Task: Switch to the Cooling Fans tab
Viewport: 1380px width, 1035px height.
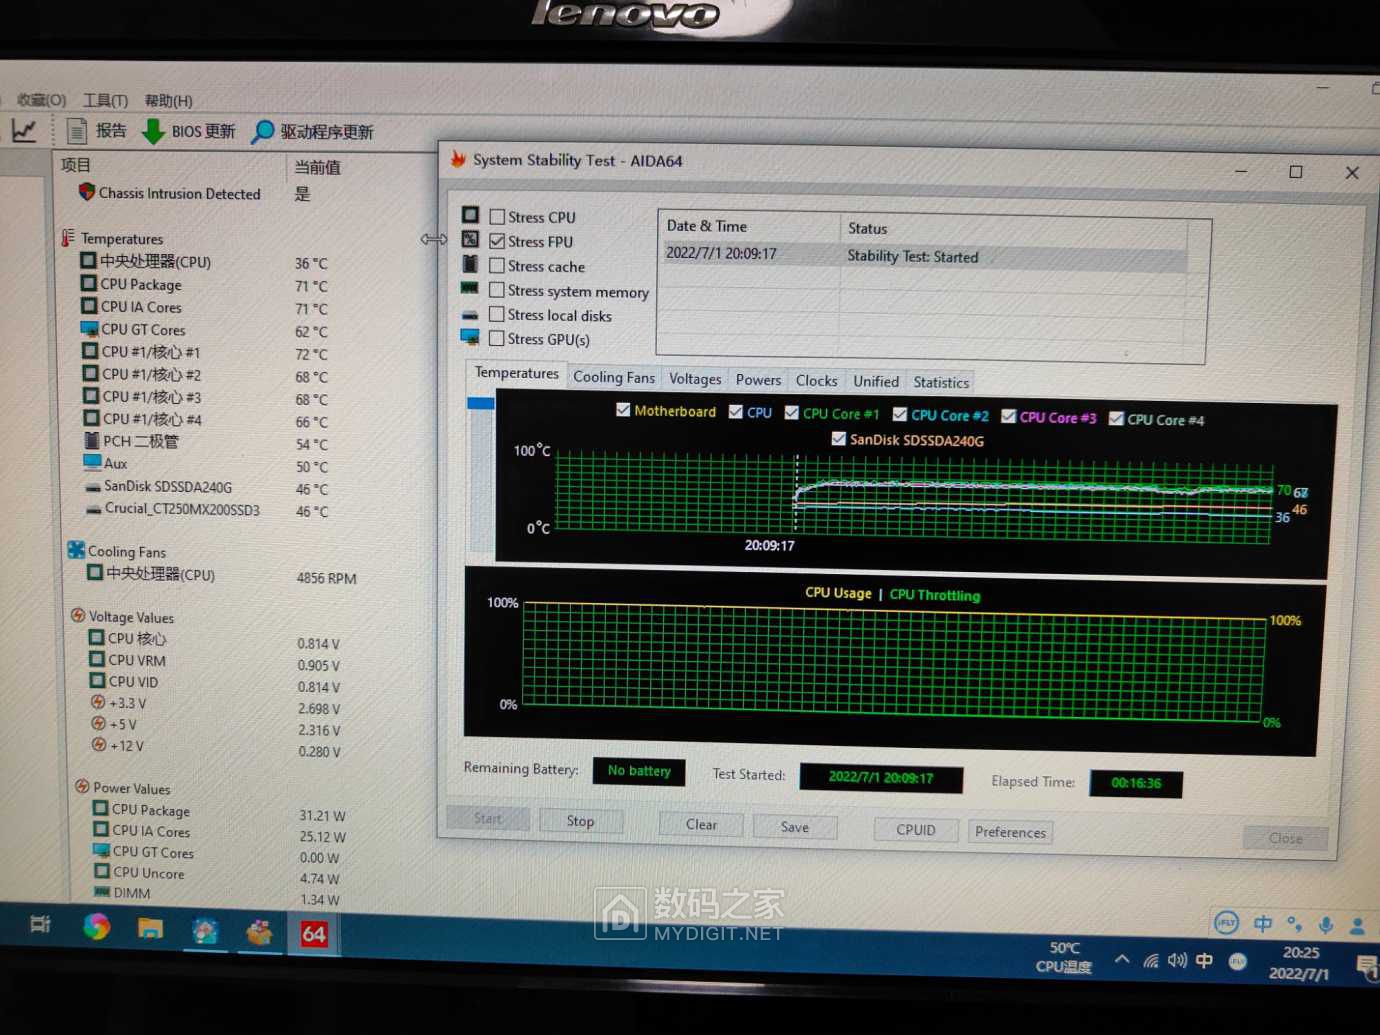Action: [x=614, y=377]
